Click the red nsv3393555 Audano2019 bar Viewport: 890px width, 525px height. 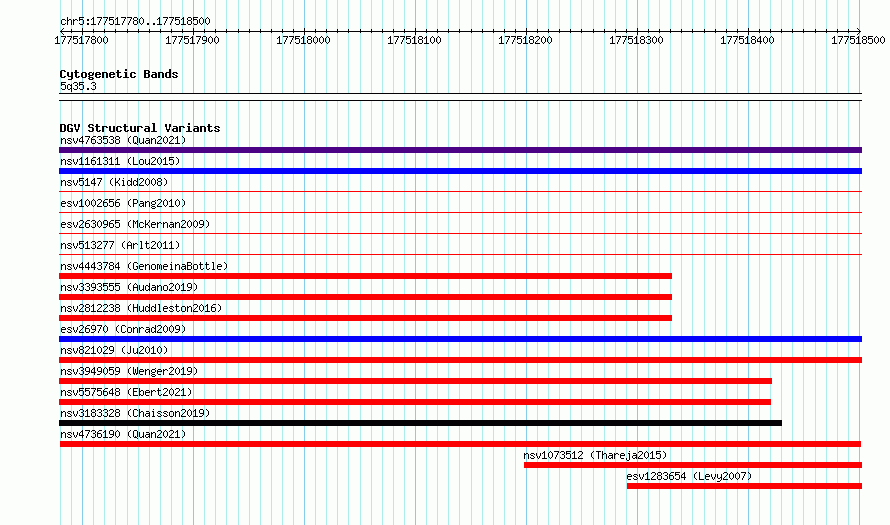(x=366, y=297)
